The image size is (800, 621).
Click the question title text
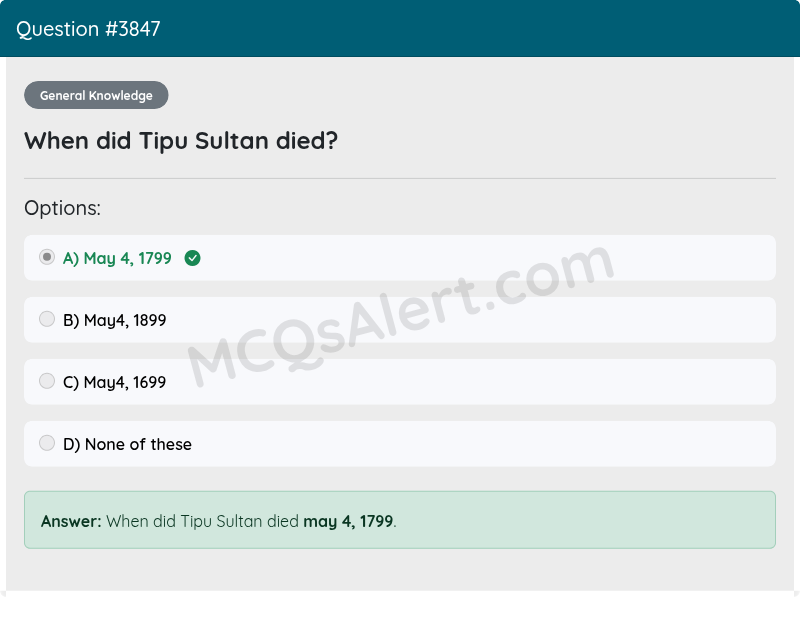click(180, 141)
